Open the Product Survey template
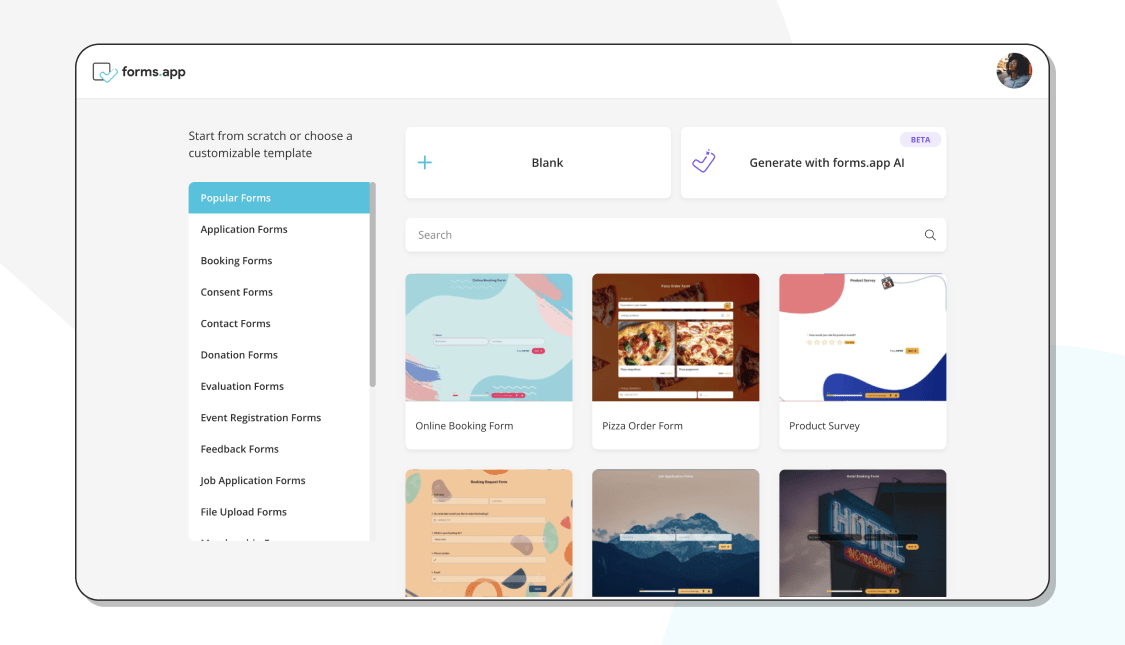The width and height of the screenshot is (1125, 645). (862, 360)
